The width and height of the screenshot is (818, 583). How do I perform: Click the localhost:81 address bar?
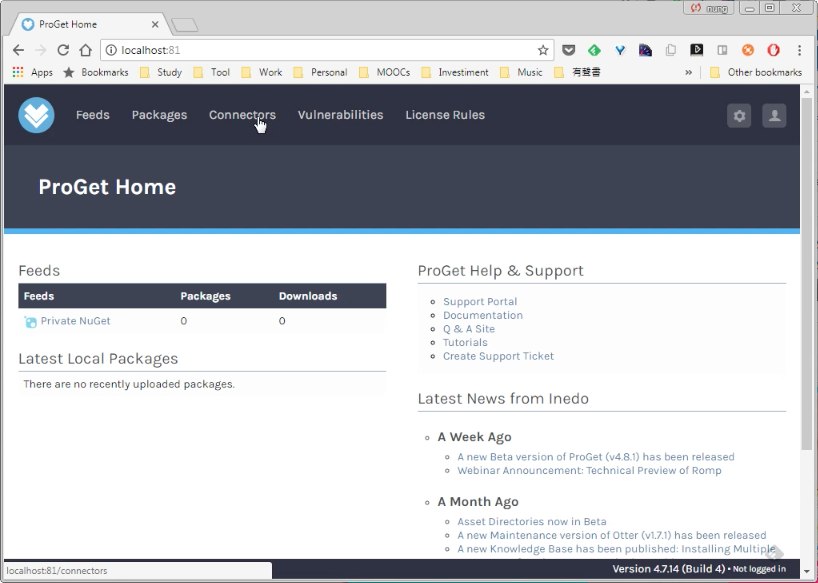(x=326, y=50)
